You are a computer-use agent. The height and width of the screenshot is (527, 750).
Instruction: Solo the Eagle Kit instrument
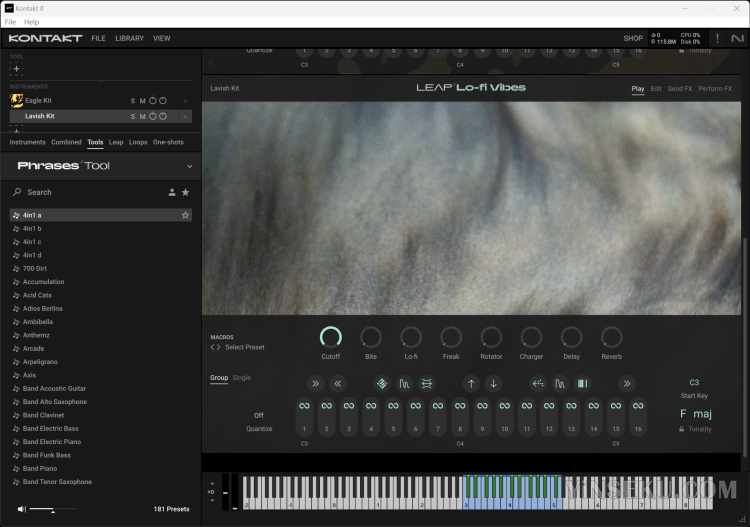[x=133, y=101]
